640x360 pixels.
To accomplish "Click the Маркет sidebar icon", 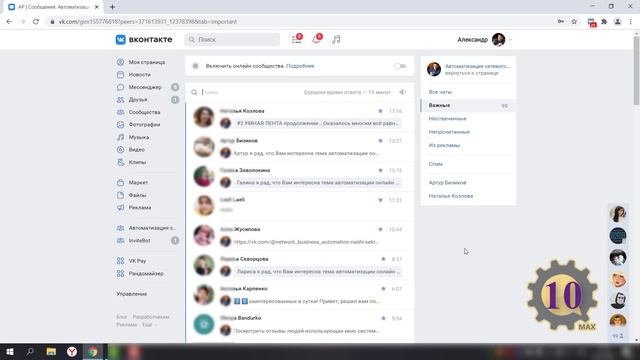I will pos(120,182).
